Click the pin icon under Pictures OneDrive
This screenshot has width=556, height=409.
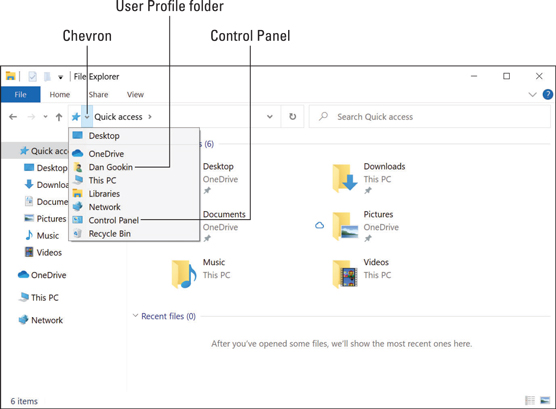pos(368,238)
